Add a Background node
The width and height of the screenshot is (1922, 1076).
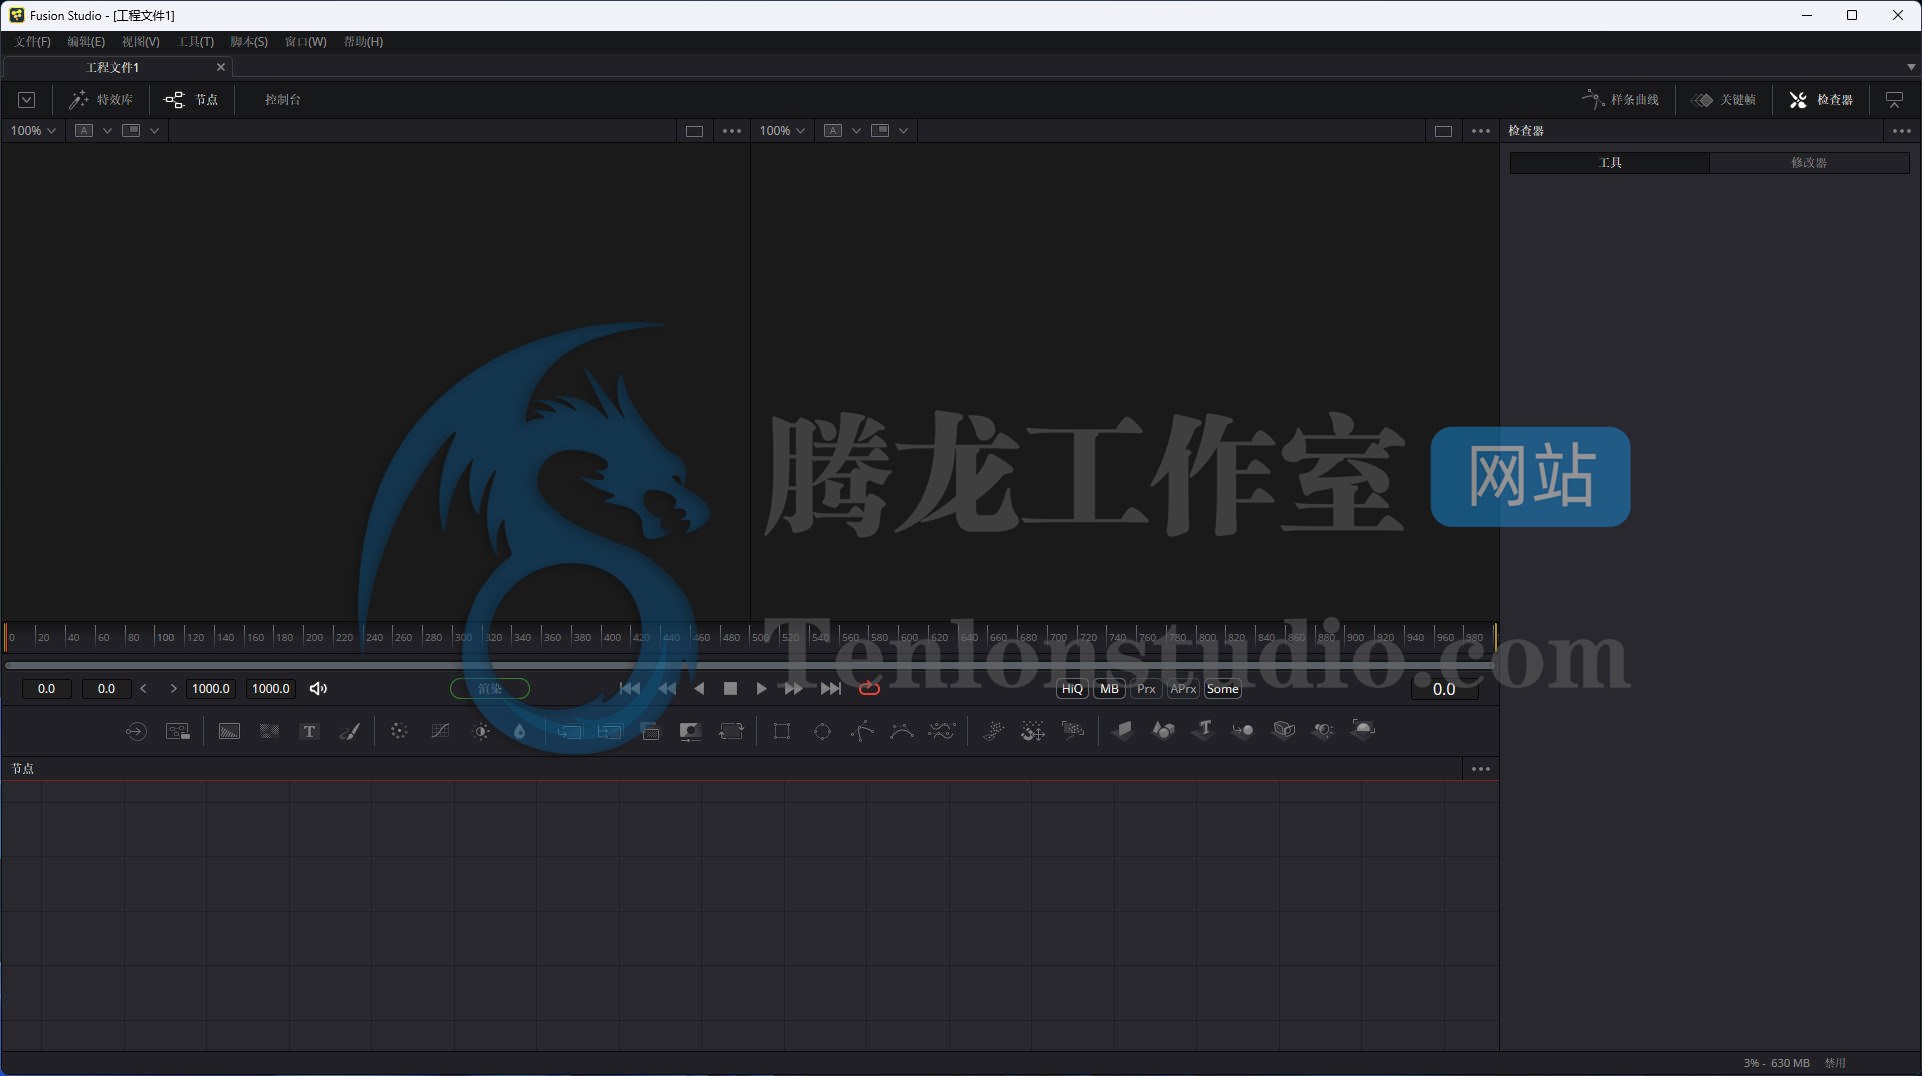[x=229, y=731]
